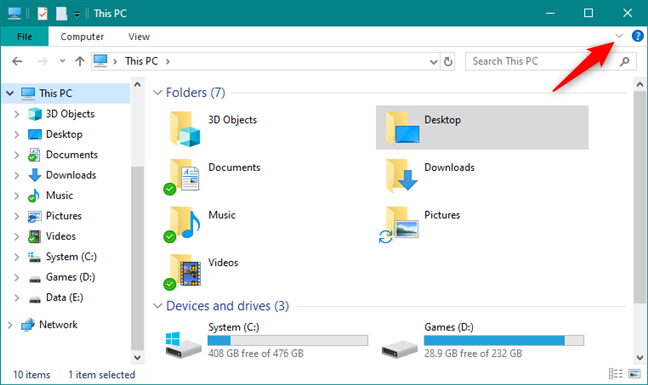Click the chevron after This PC breadcrumb
648x385 pixels.
(168, 62)
